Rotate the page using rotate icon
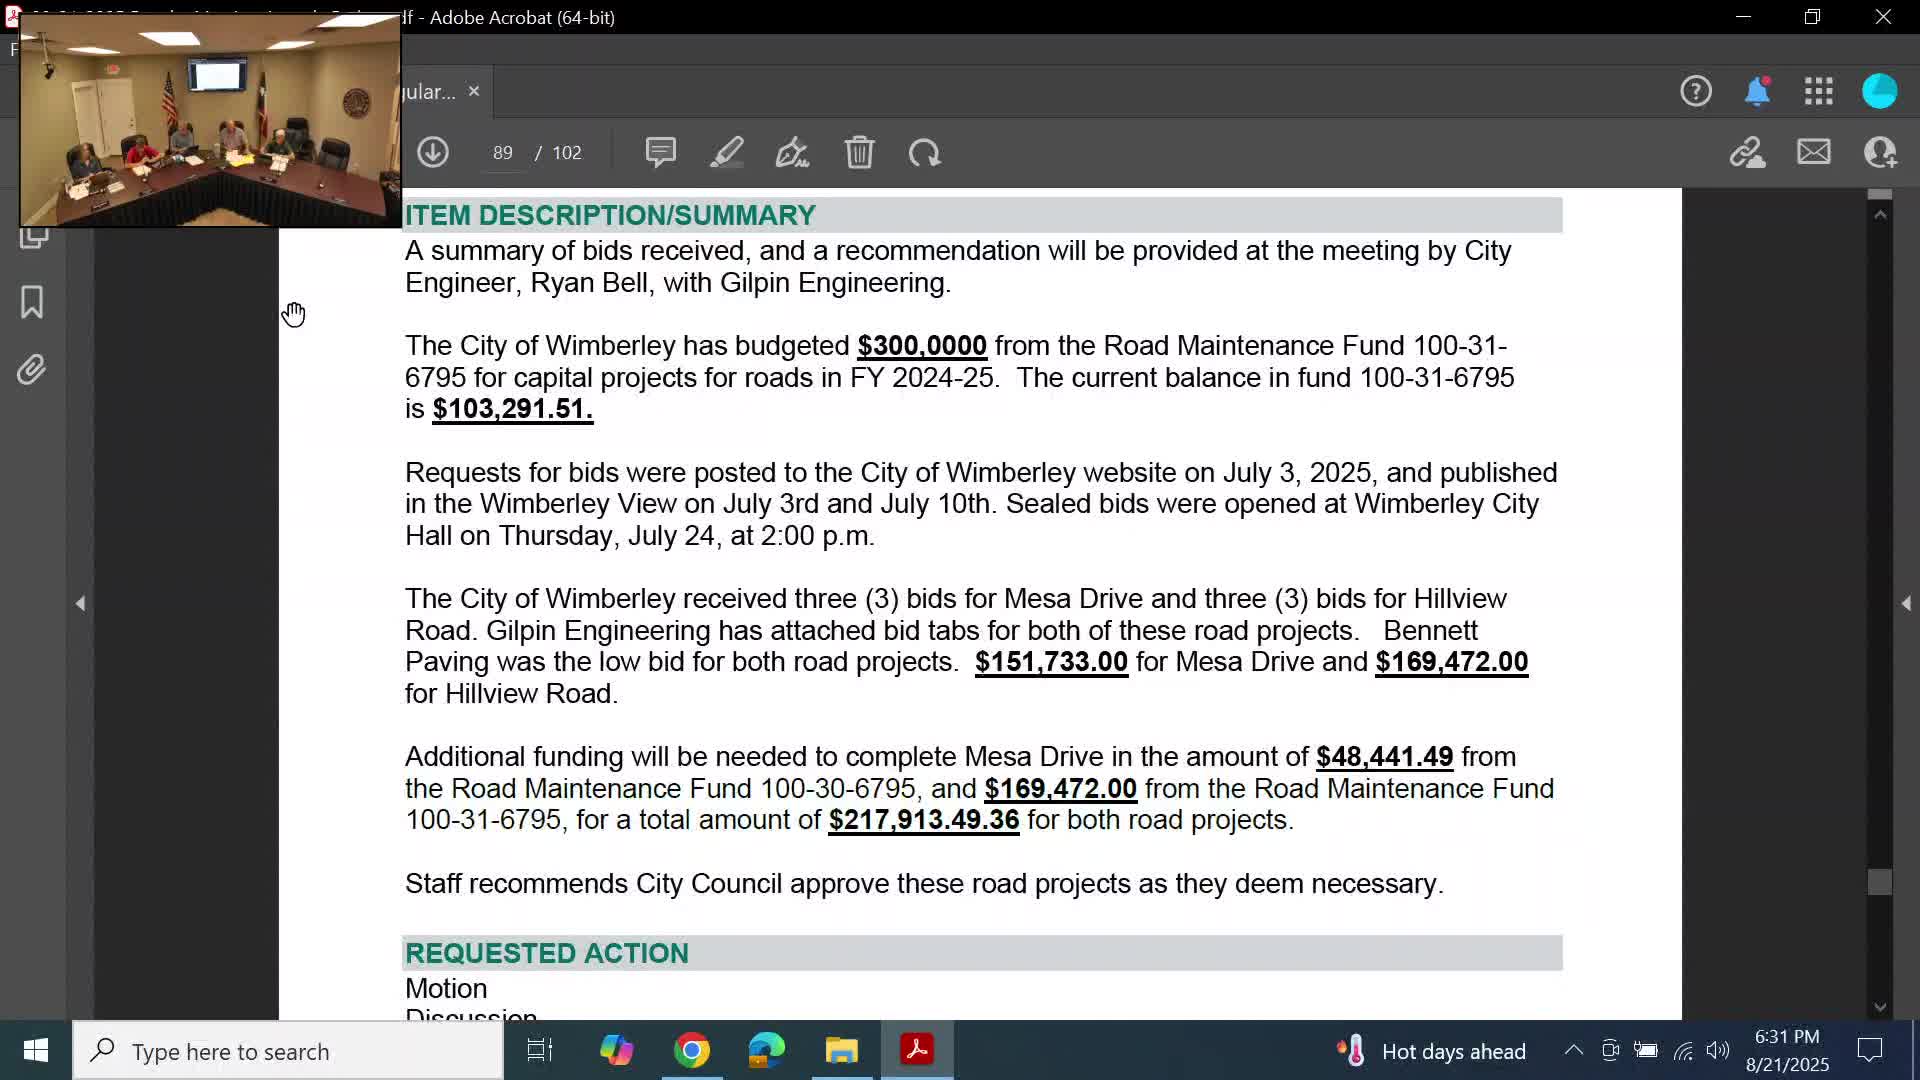The image size is (1920, 1080). click(925, 152)
